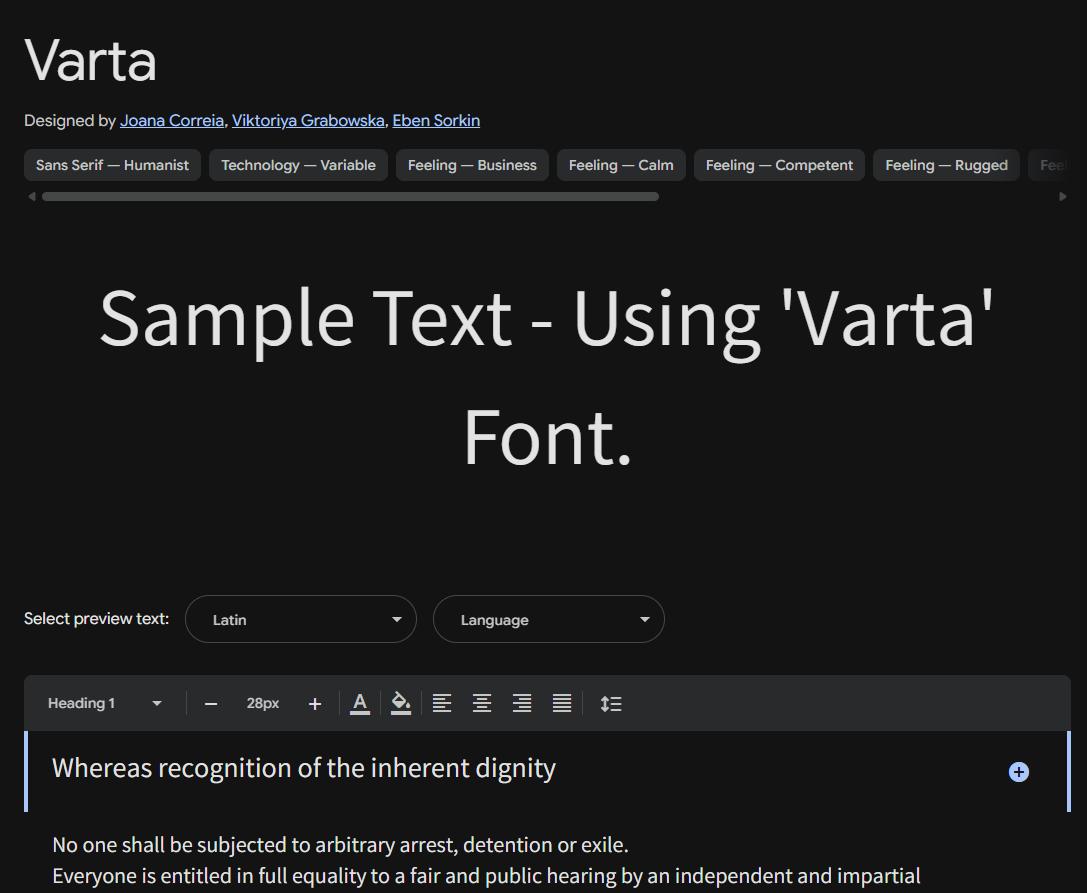Open the Latin preview text dropdown

301,619
